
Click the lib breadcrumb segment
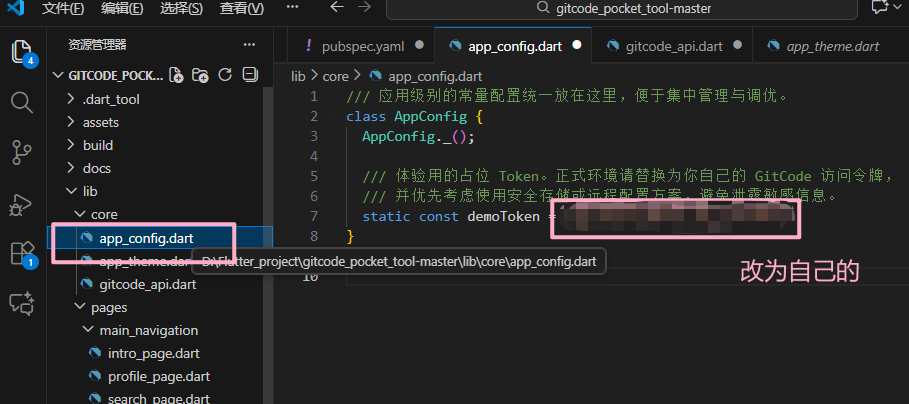tap(298, 77)
